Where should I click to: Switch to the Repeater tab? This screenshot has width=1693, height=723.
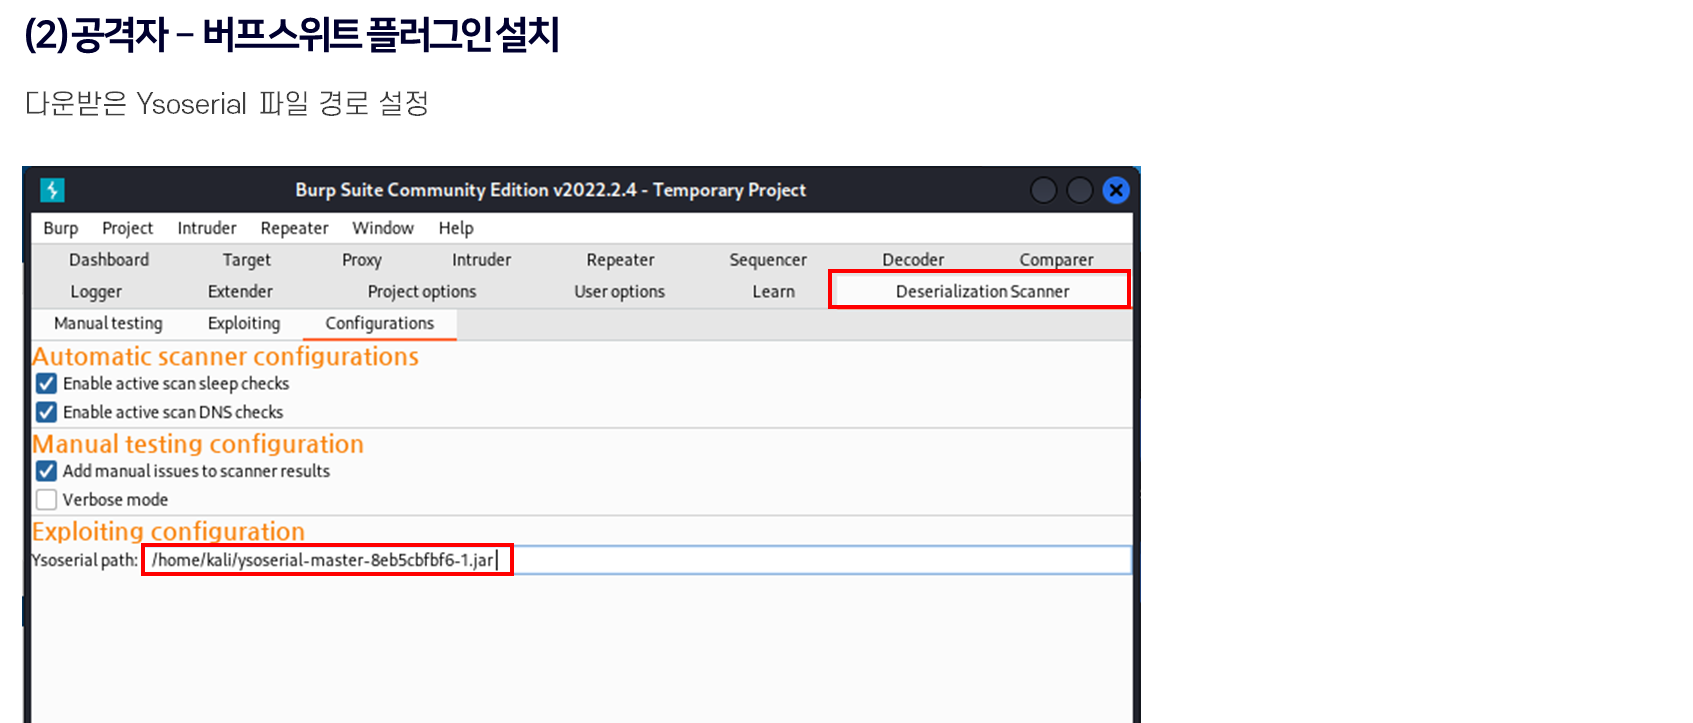(620, 260)
